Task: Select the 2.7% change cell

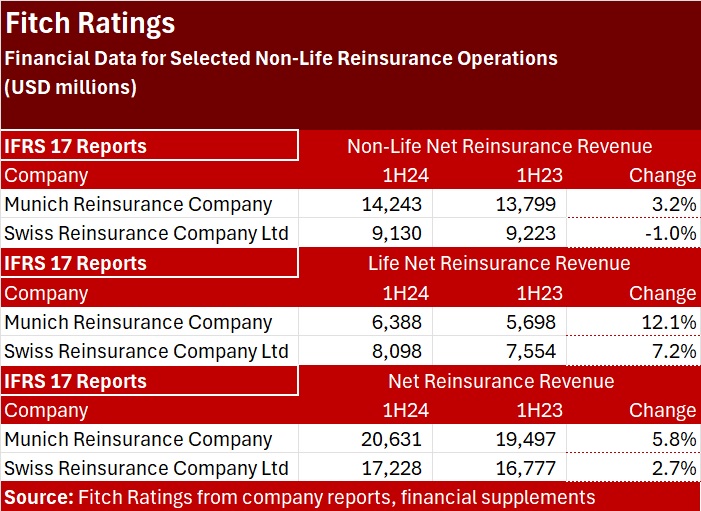Action: click(x=670, y=468)
